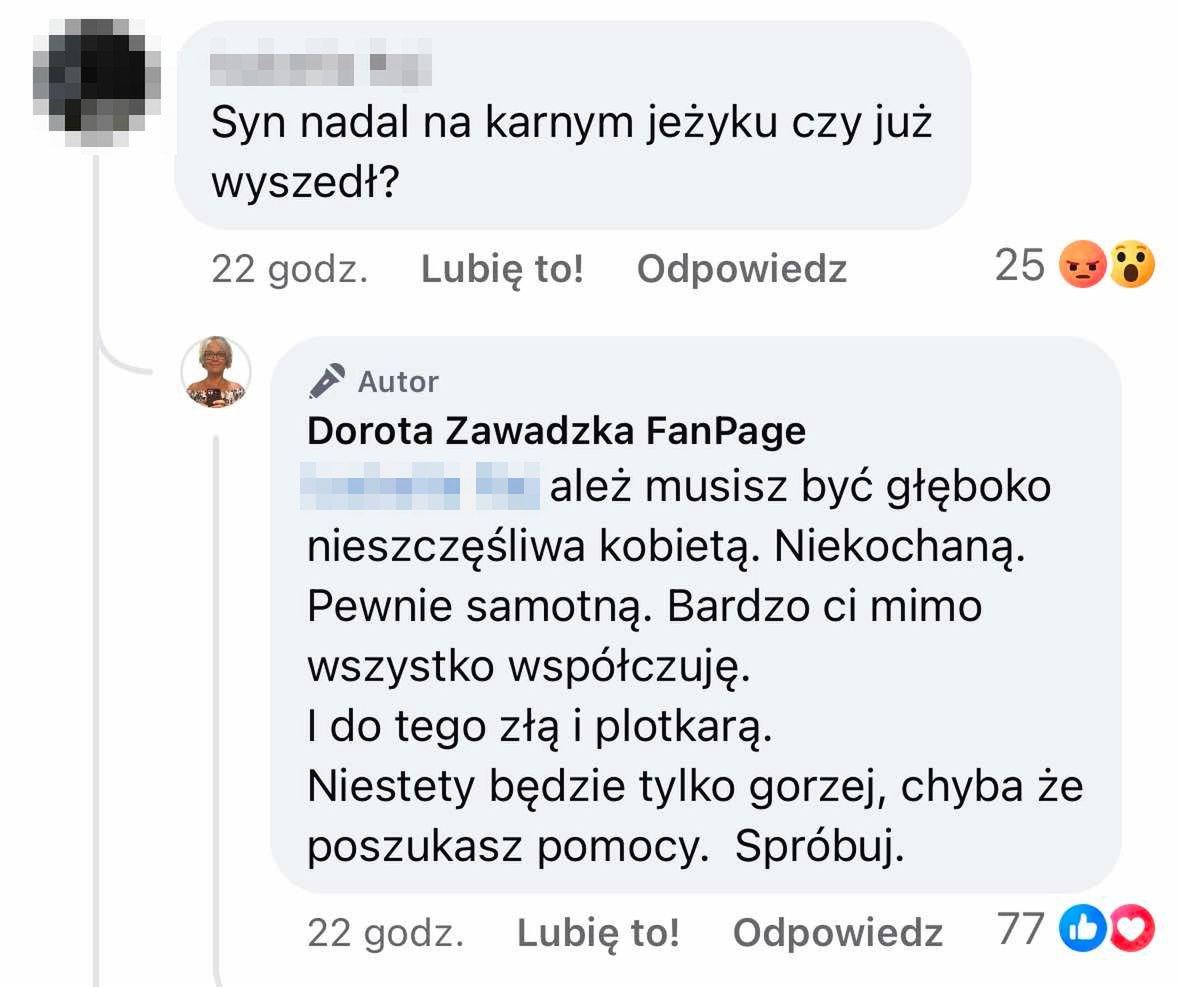Screen dimensions: 1179x987
Task: Click the 'Autor' label text
Action: pos(398,382)
